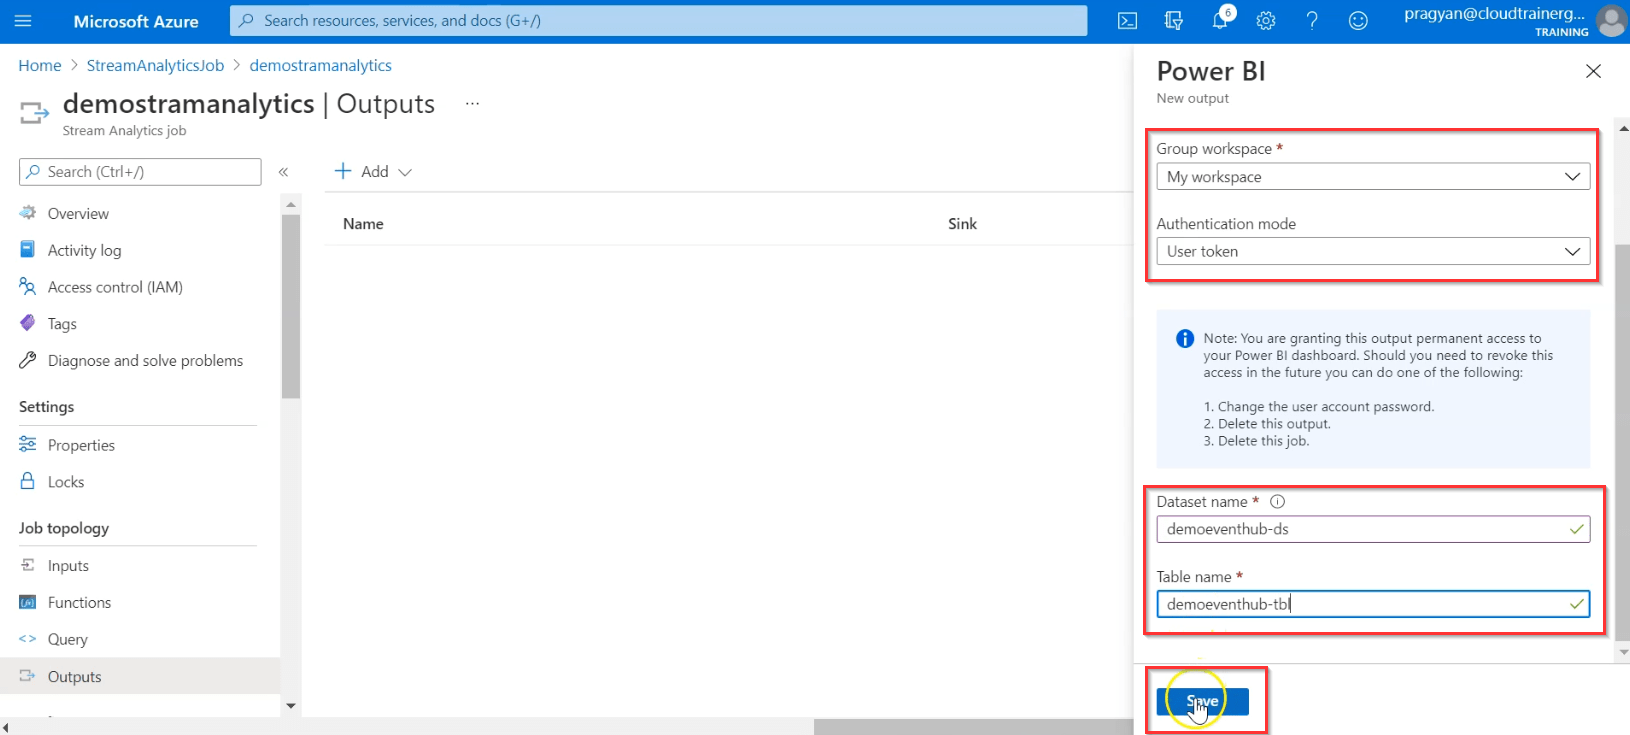Viewport: 1630px width, 735px height.
Task: Click the Table name input field
Action: tap(1373, 604)
